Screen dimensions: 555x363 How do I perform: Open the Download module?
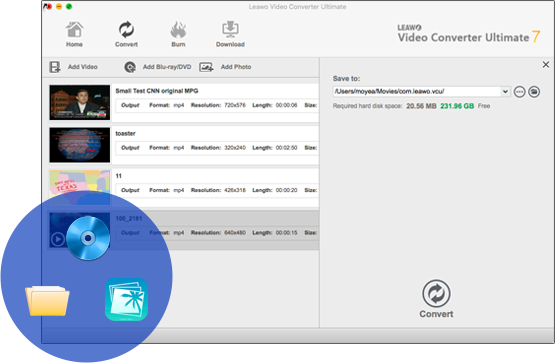[x=230, y=34]
